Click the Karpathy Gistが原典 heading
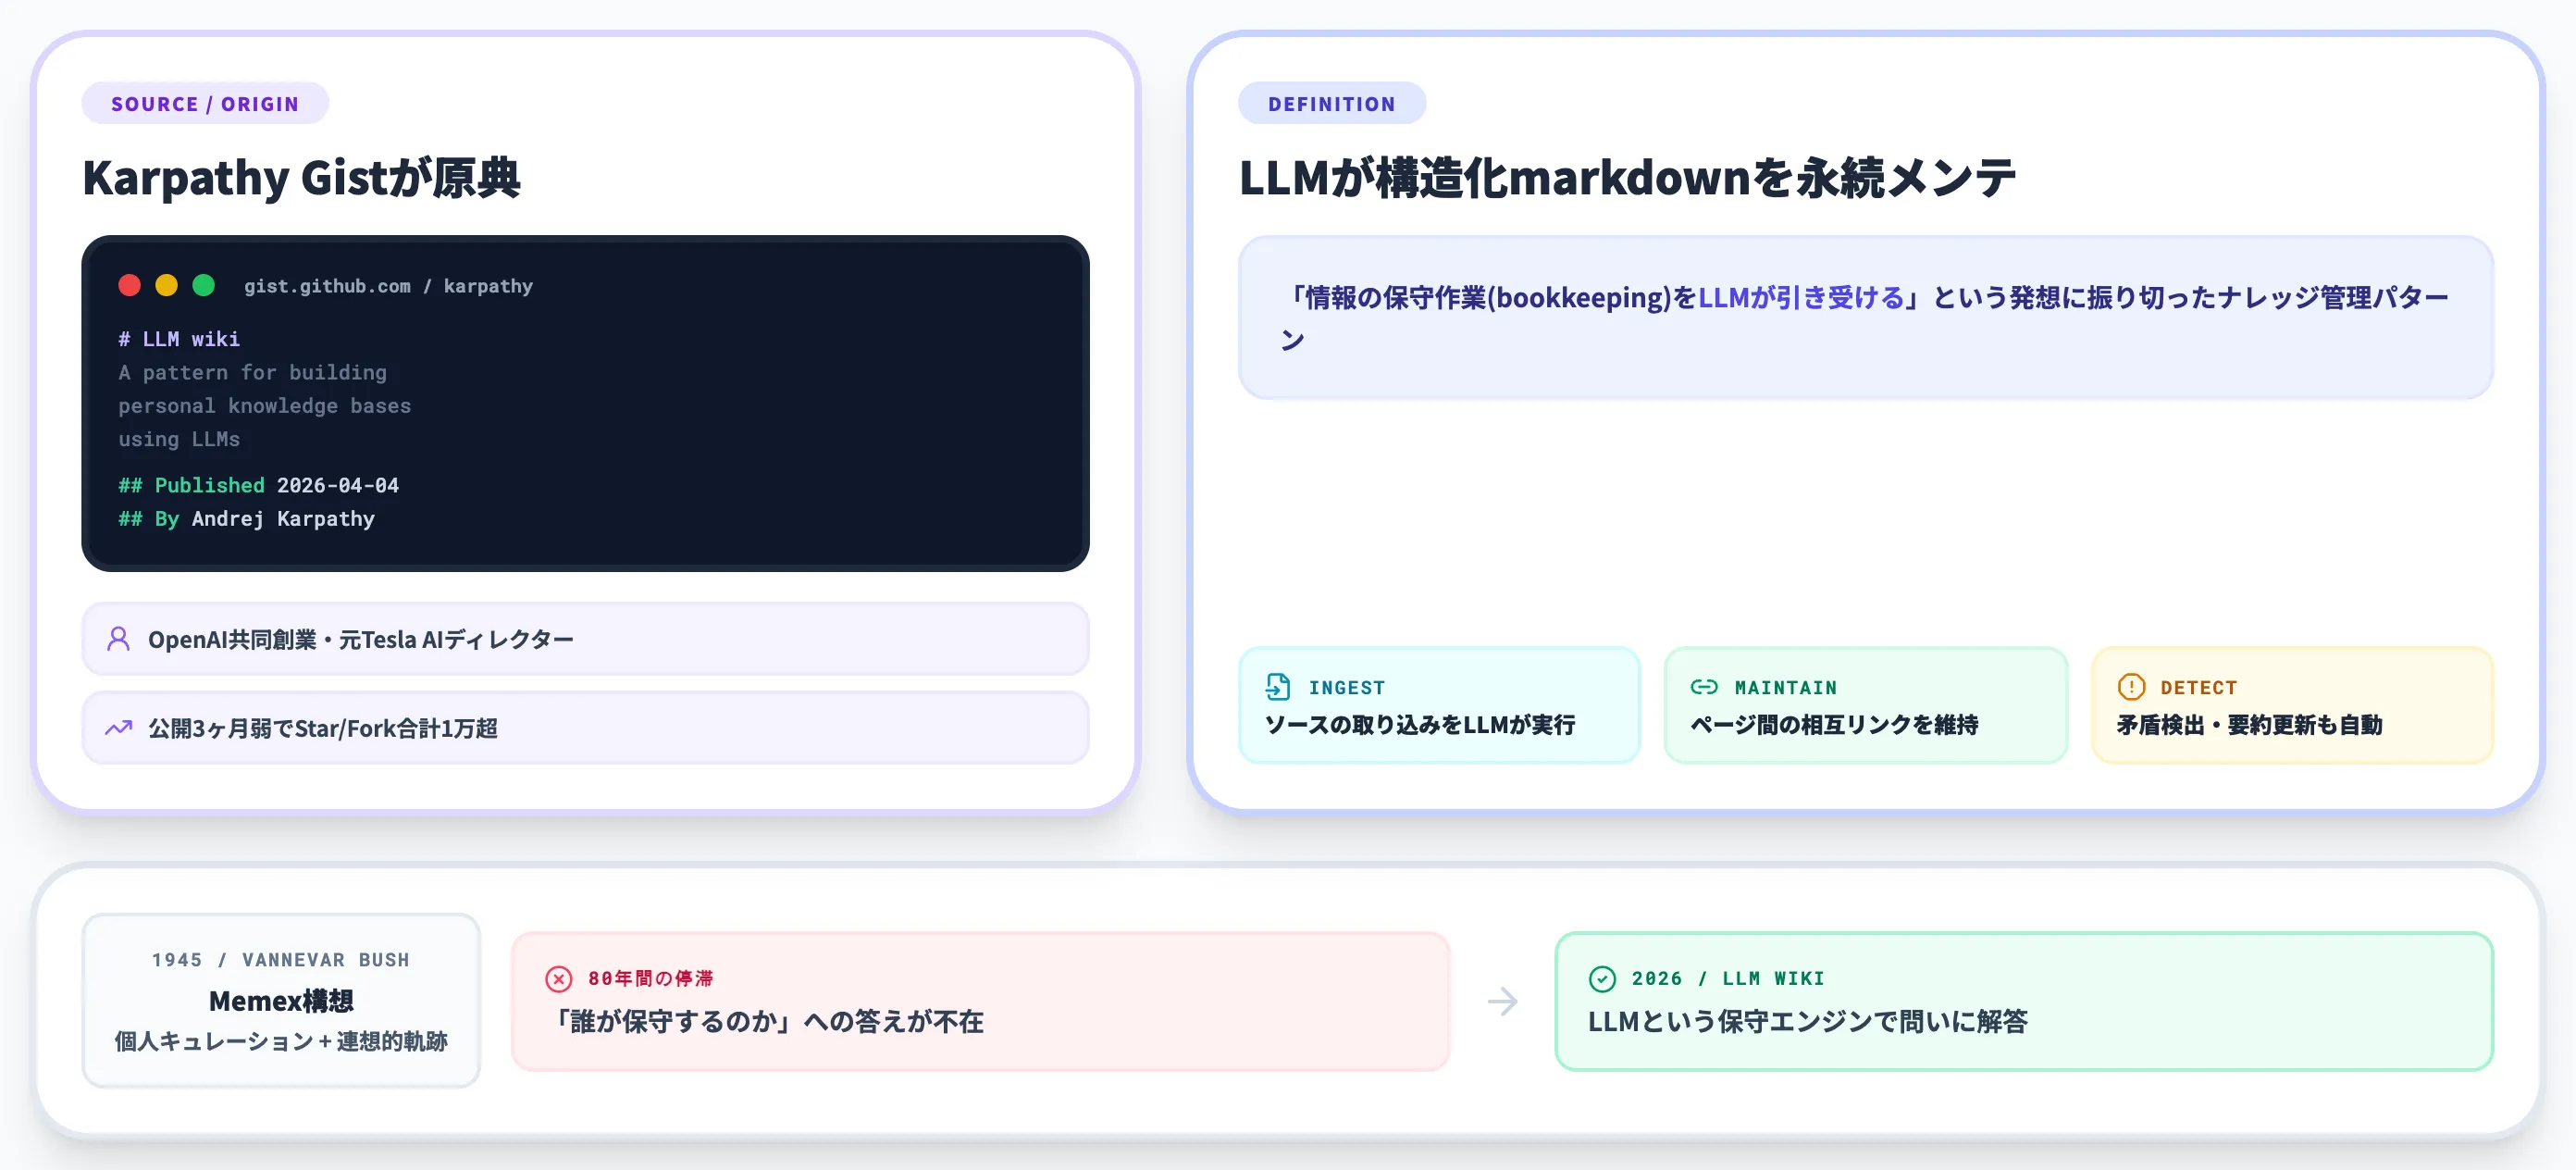The width and height of the screenshot is (2576, 1170). click(x=301, y=178)
